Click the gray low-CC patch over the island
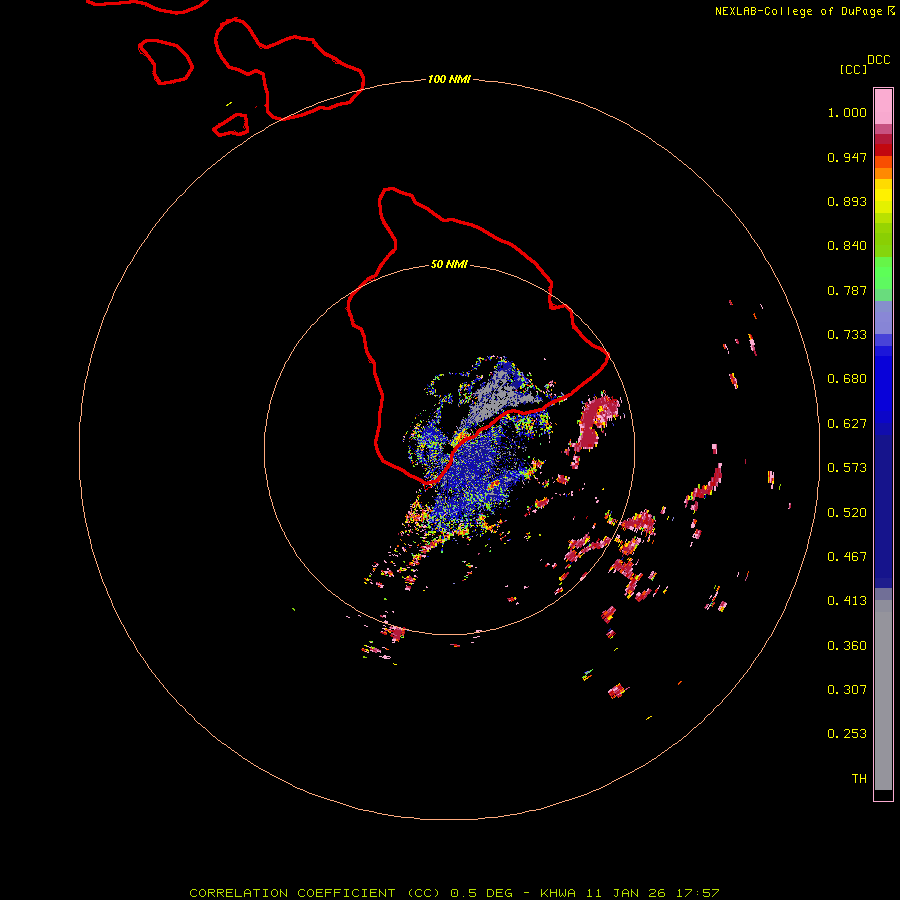The width and height of the screenshot is (900, 900). tap(494, 396)
